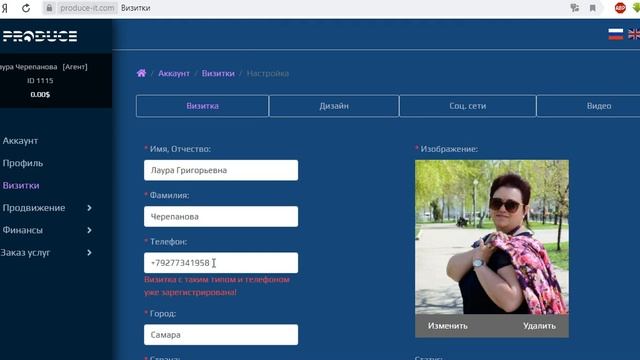This screenshot has width=640, height=360.
Task: Click the Настройка breadcrumb text
Action: [268, 73]
